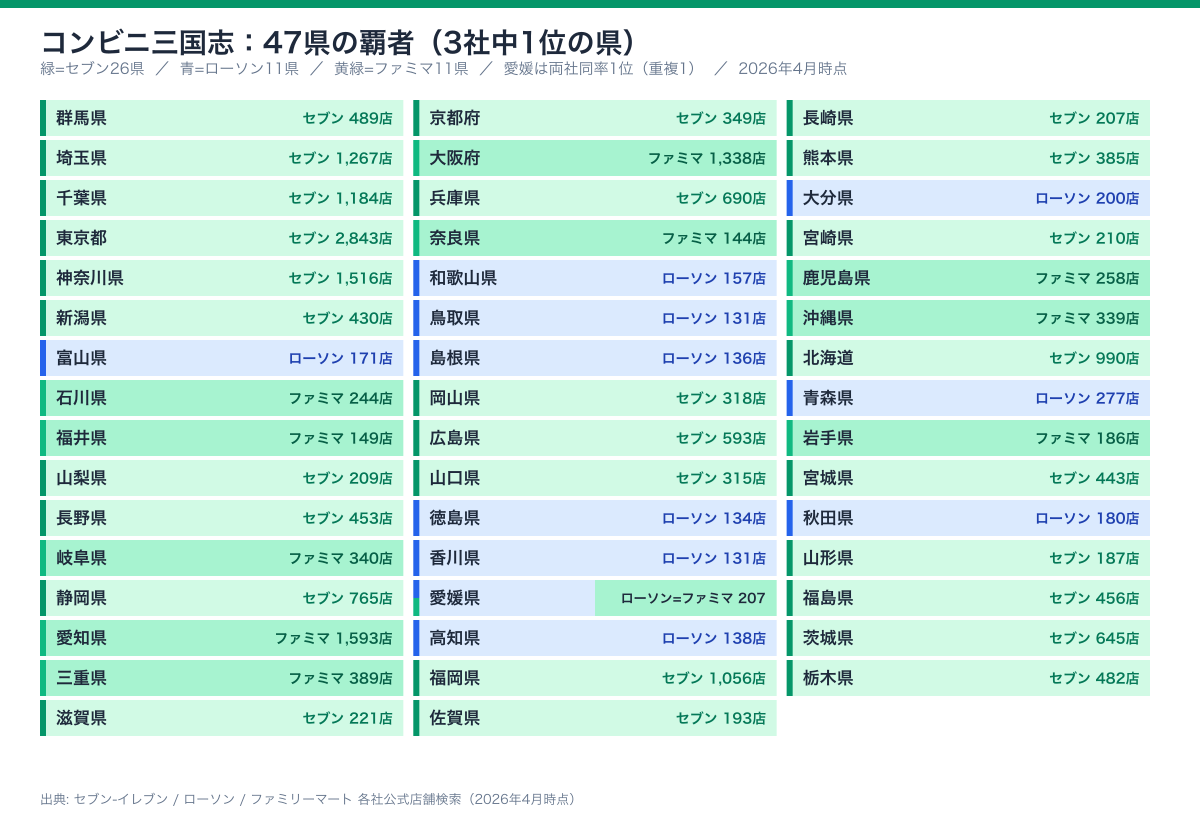Select the 新潟県 row
This screenshot has width=1200, height=820.
(222, 318)
